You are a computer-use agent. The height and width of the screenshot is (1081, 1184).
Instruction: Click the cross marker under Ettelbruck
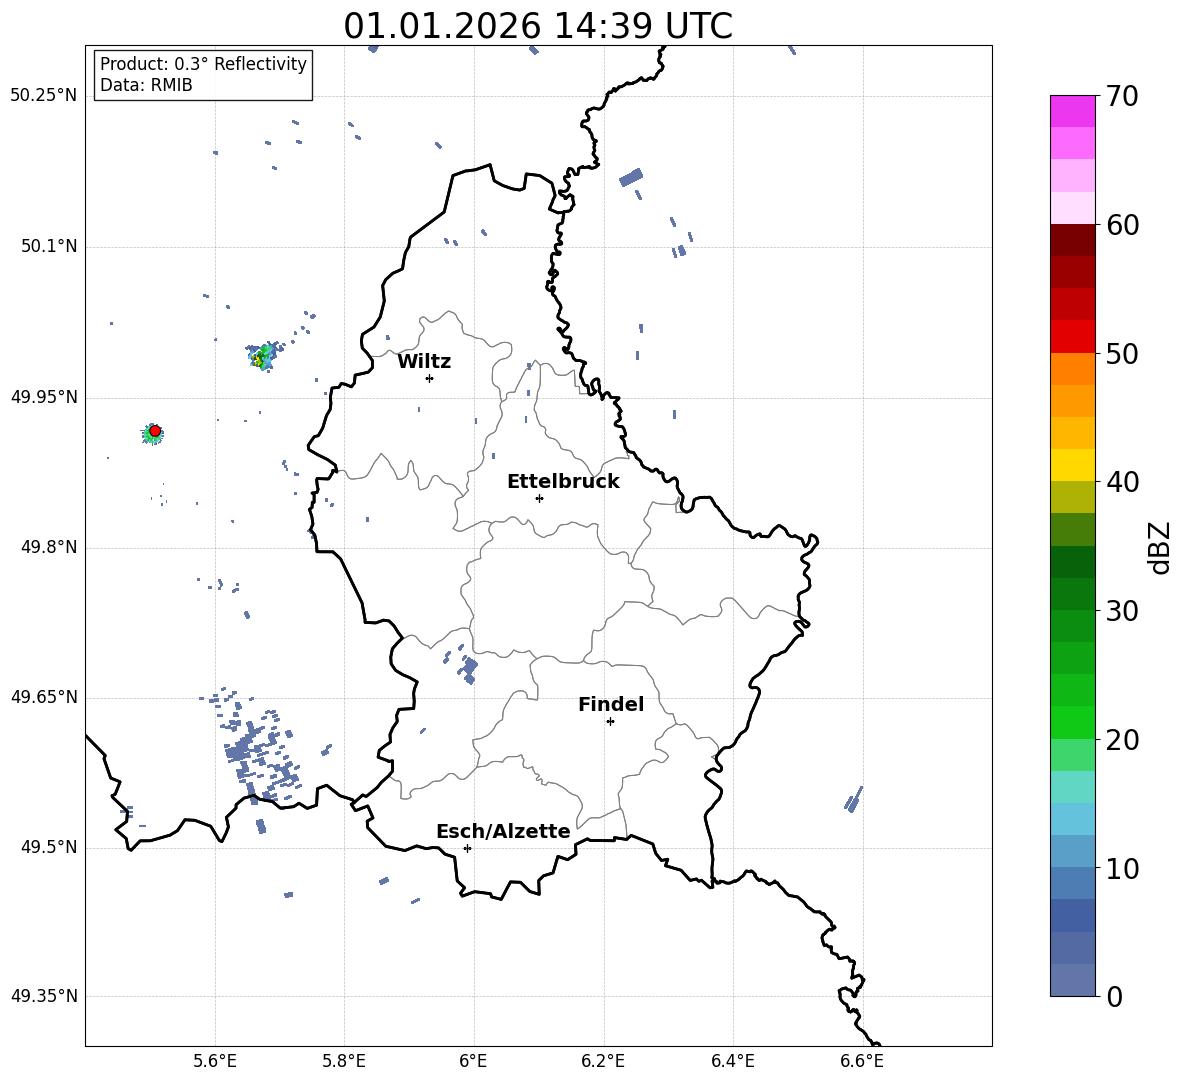[539, 498]
